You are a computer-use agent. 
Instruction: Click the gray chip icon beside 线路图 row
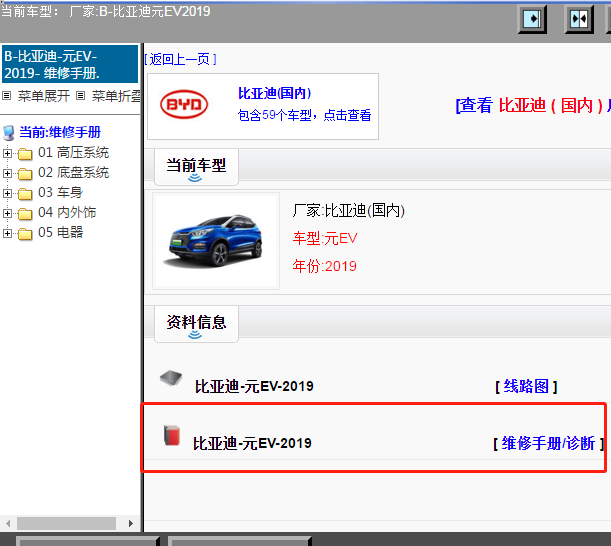(x=171, y=378)
